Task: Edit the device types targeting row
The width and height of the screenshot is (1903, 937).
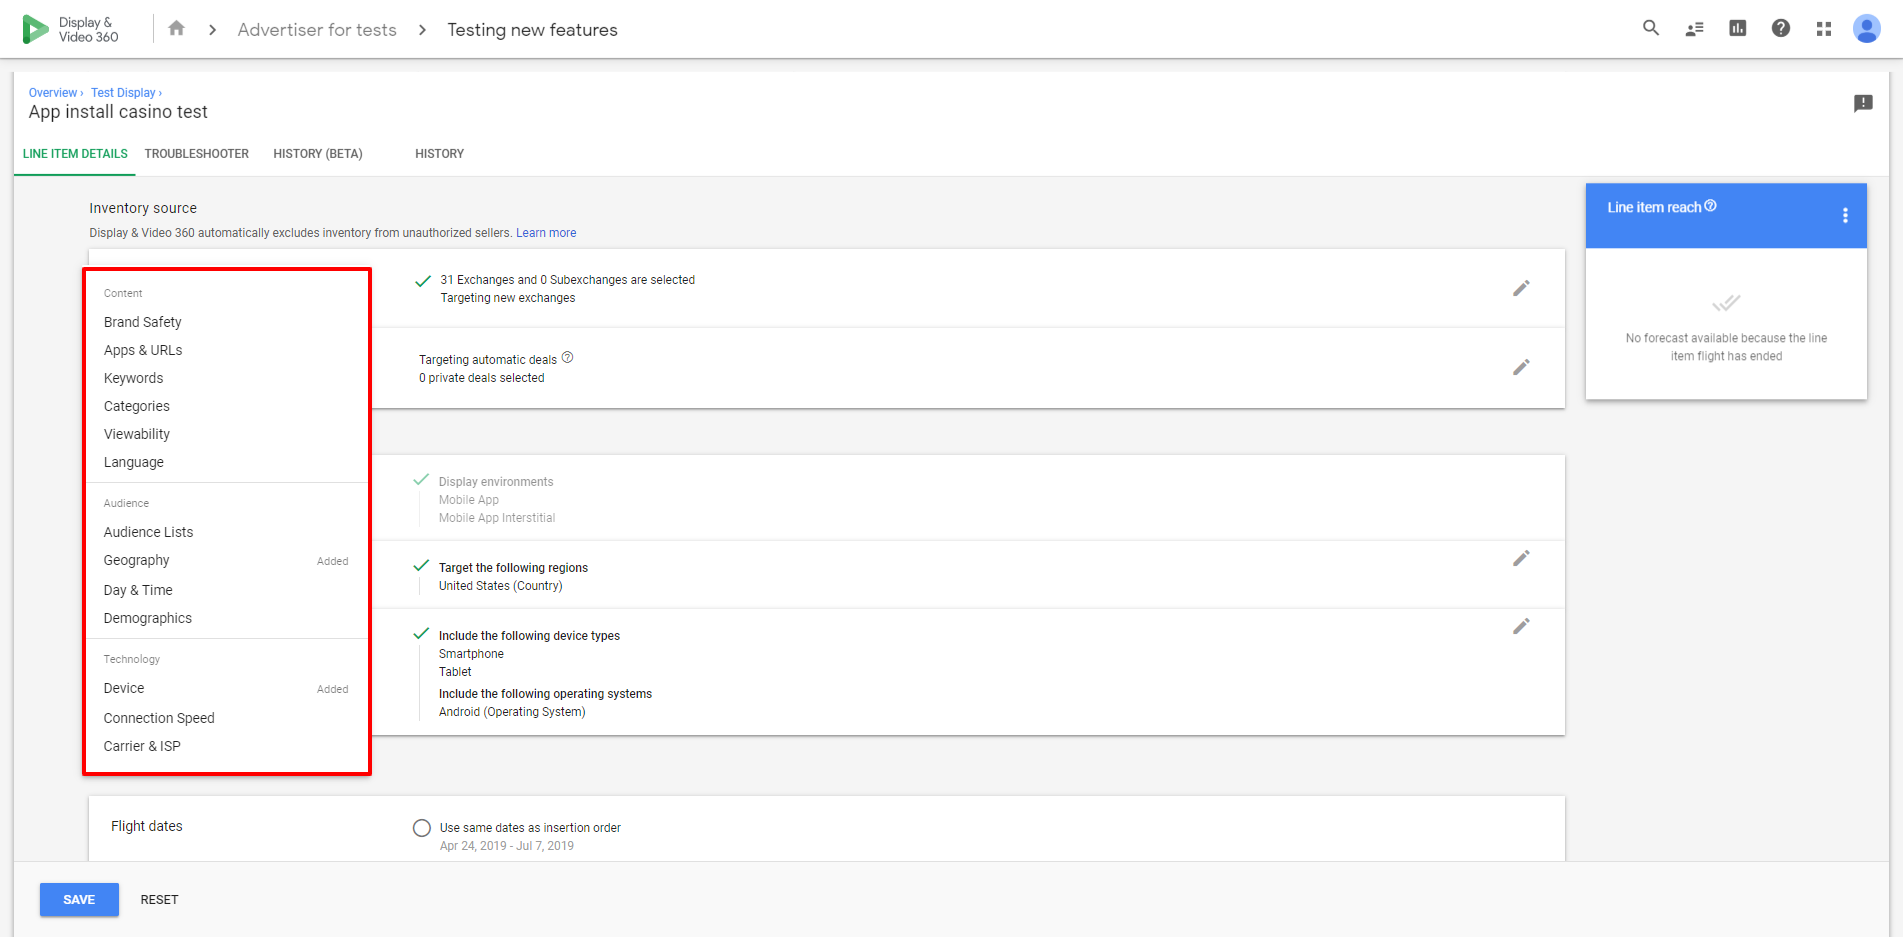Action: 1520,626
